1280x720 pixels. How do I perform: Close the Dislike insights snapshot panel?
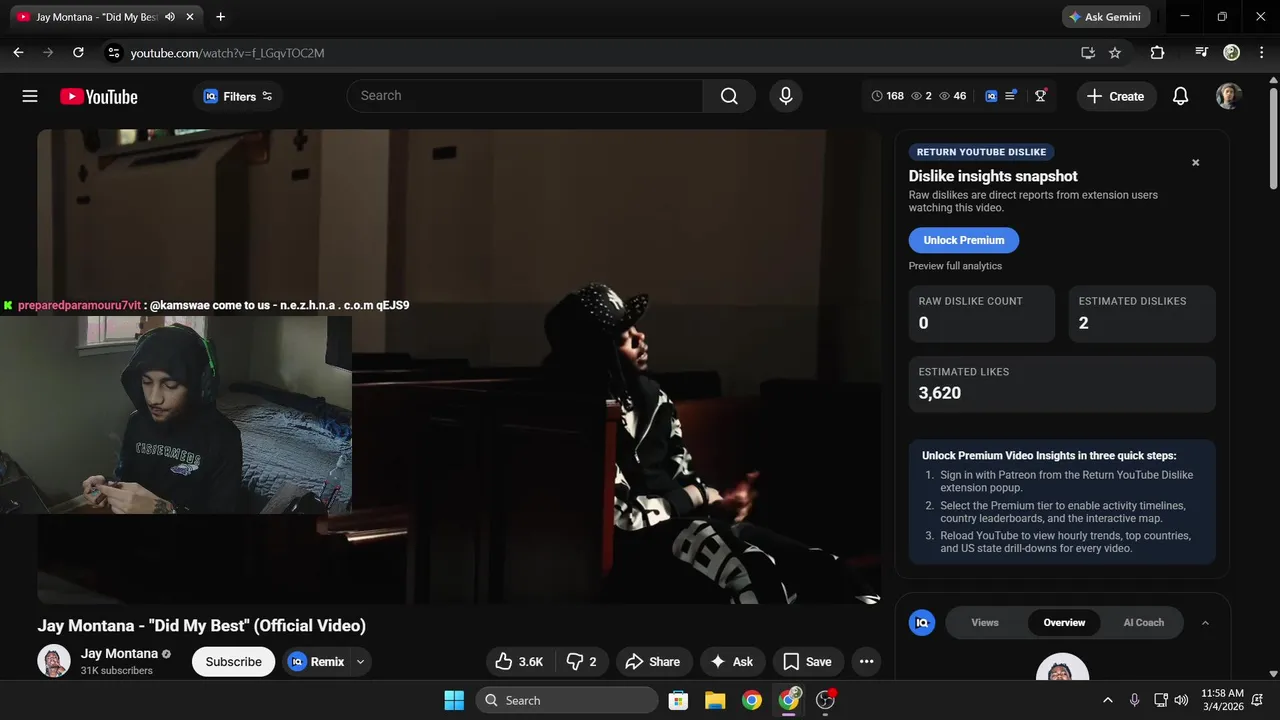tap(1195, 162)
